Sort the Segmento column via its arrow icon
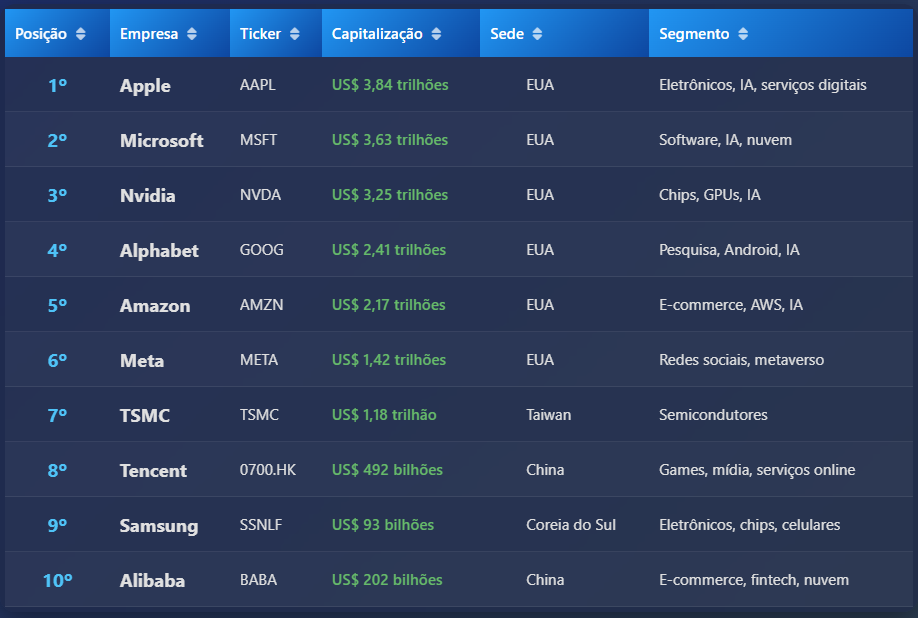 743,34
